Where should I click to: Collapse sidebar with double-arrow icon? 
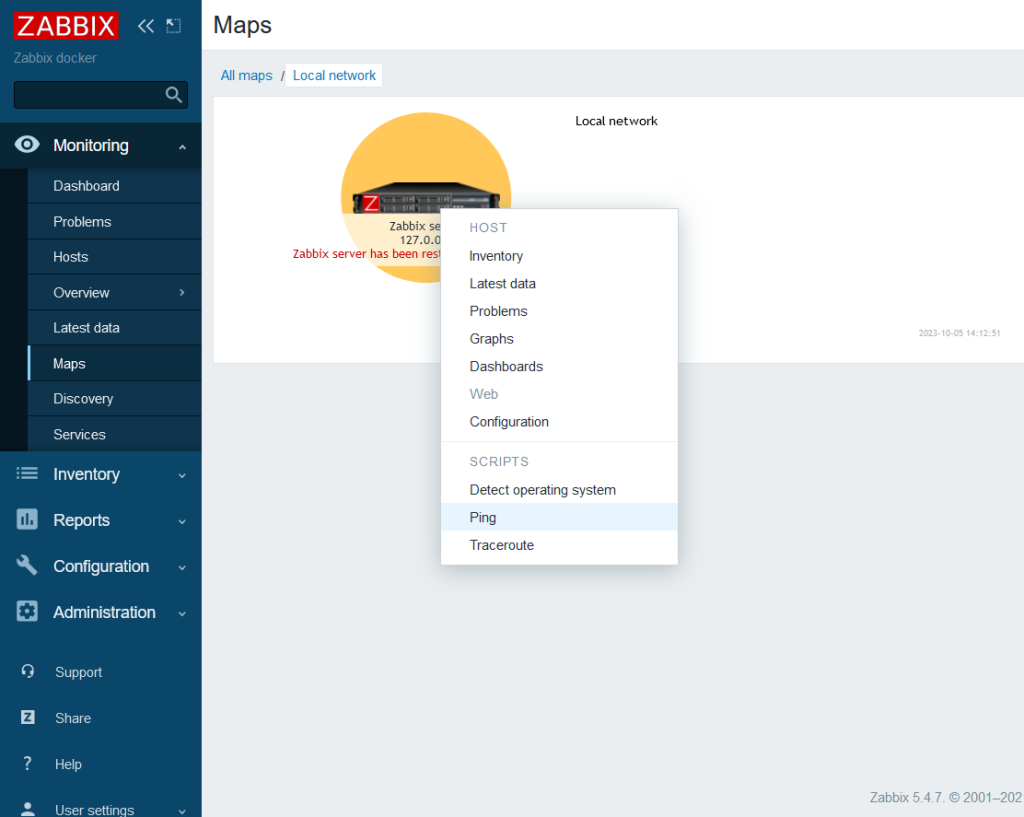point(146,26)
